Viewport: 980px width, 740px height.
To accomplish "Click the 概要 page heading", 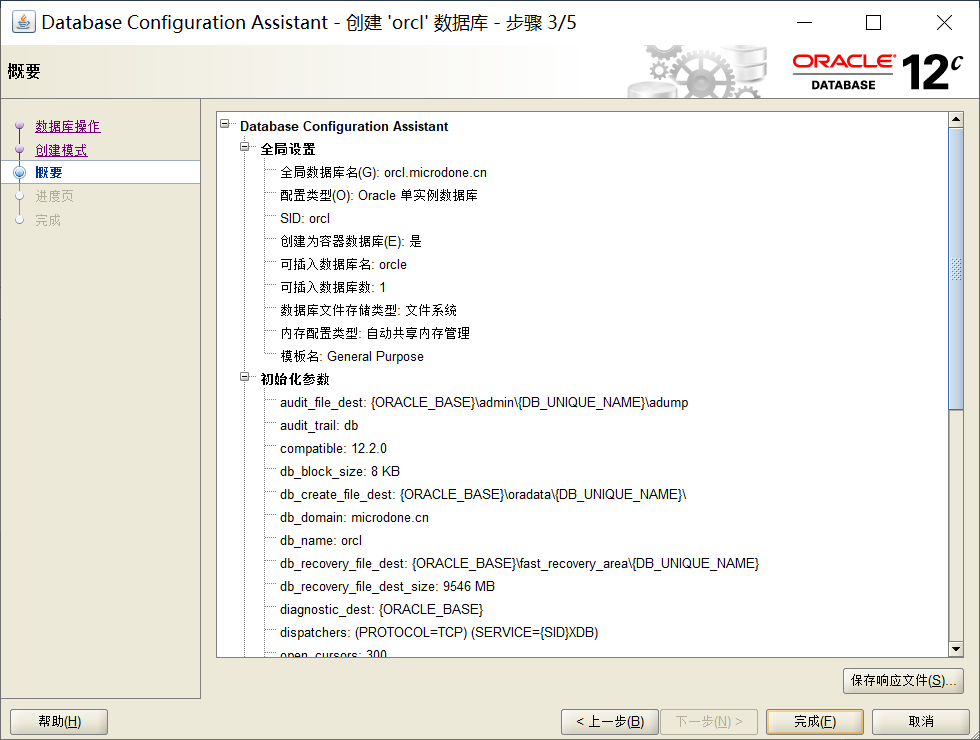I will (24, 71).
